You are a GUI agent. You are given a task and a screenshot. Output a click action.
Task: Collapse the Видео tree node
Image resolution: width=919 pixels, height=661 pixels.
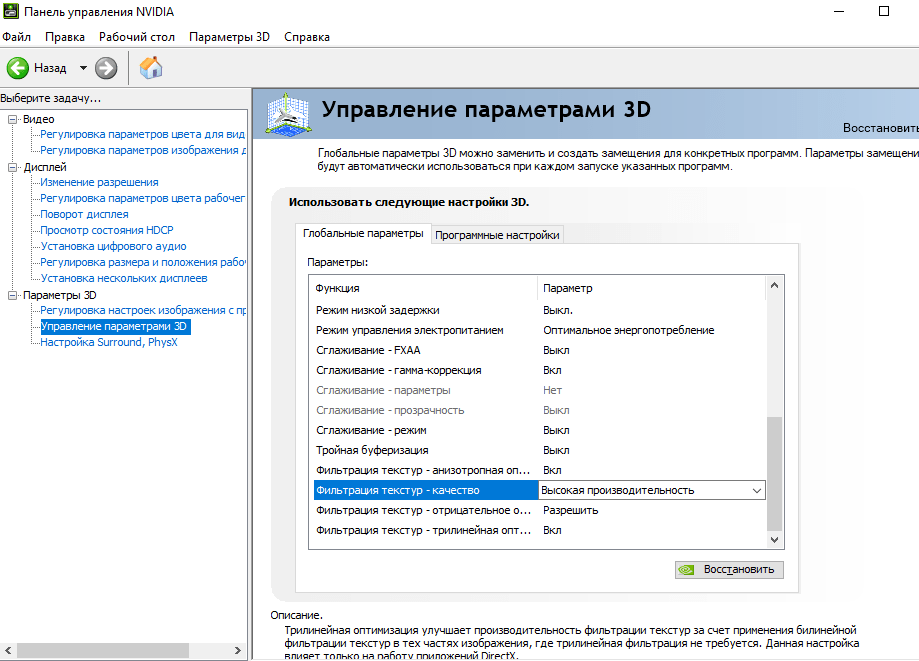13,120
